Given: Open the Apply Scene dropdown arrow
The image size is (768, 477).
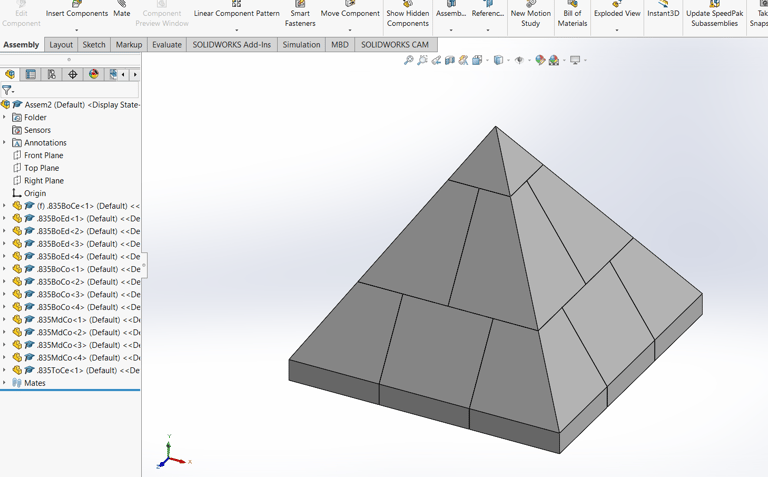Looking at the screenshot, I should pyautogui.click(x=564, y=61).
